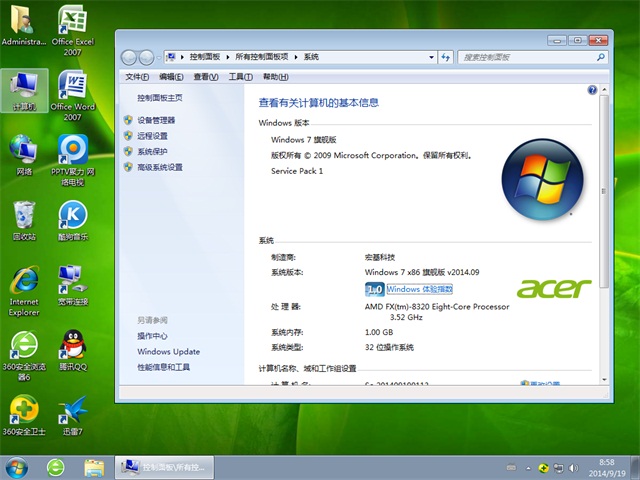This screenshot has height=480, width=640.
Task: Expand breadcrumb arrow after 控制面板
Action: [x=229, y=57]
